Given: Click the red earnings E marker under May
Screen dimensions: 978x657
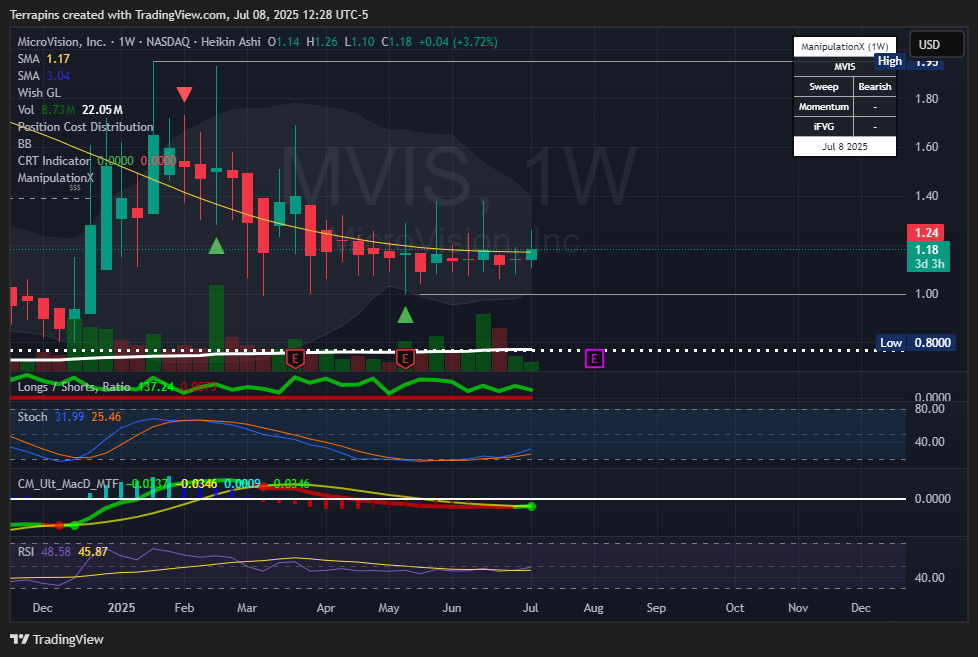Looking at the screenshot, I should [x=405, y=359].
